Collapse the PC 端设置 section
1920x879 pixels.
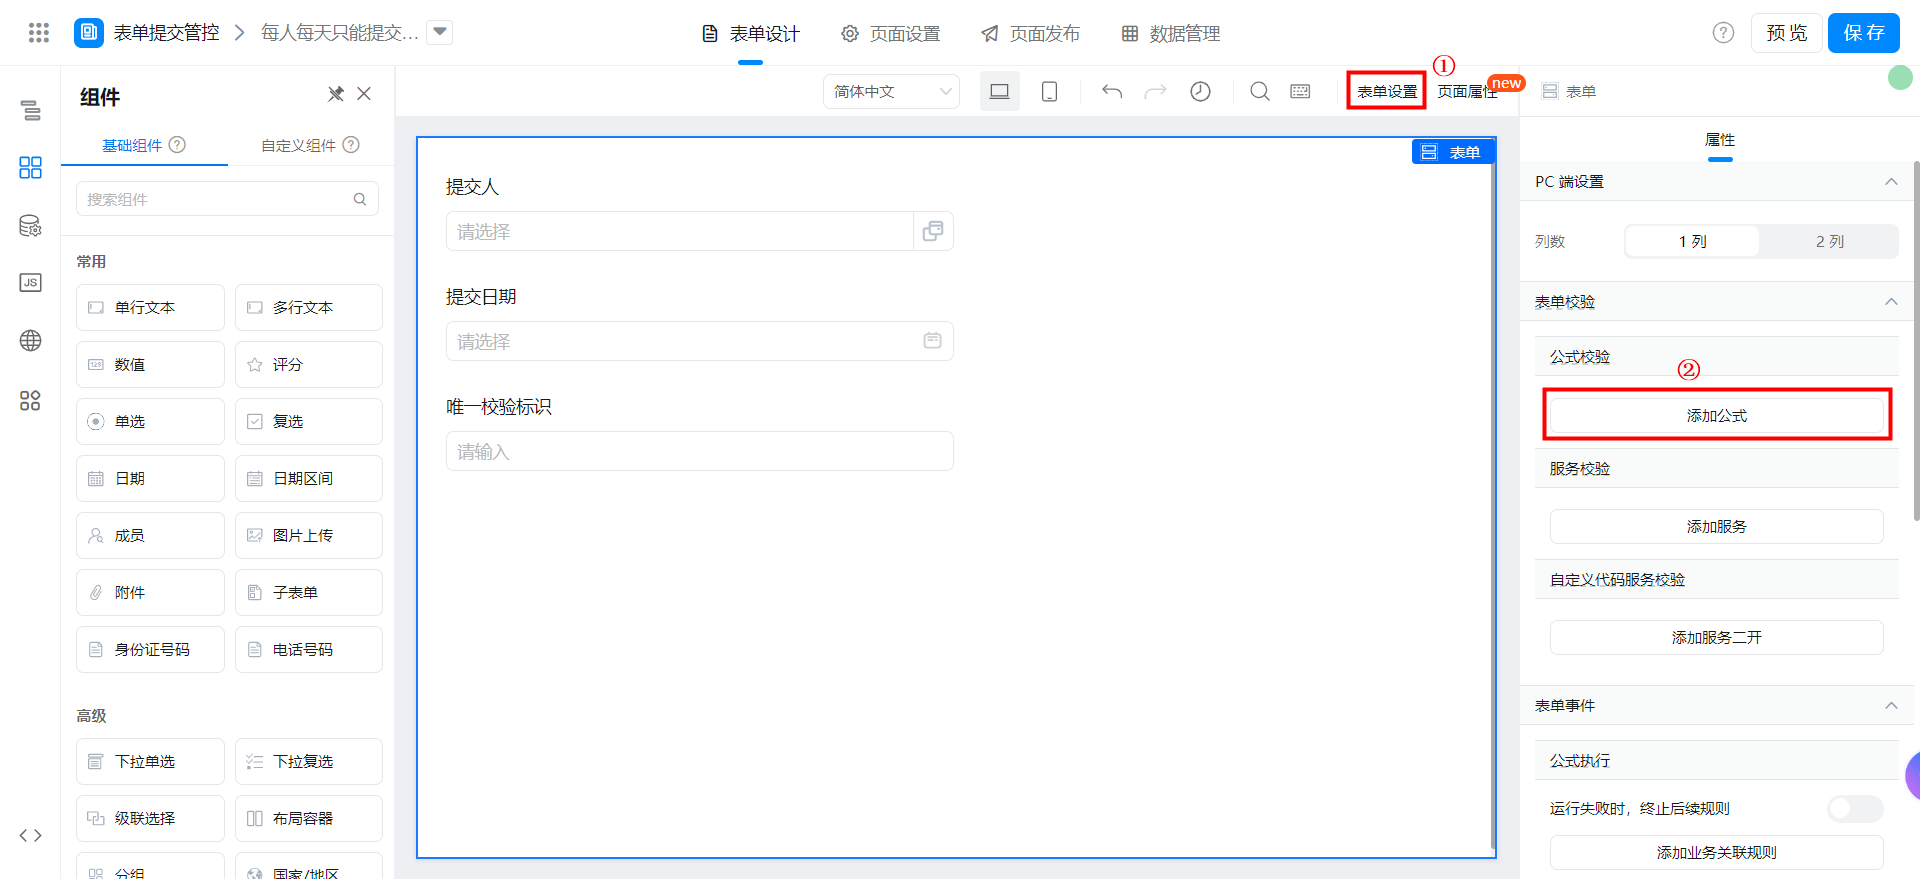(x=1891, y=181)
